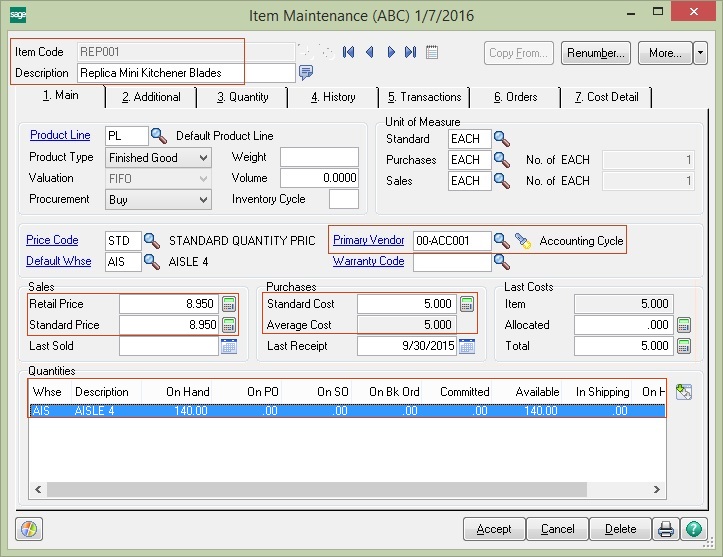This screenshot has width=723, height=557.
Task: Open the item memo notepad icon
Action: click(432, 52)
